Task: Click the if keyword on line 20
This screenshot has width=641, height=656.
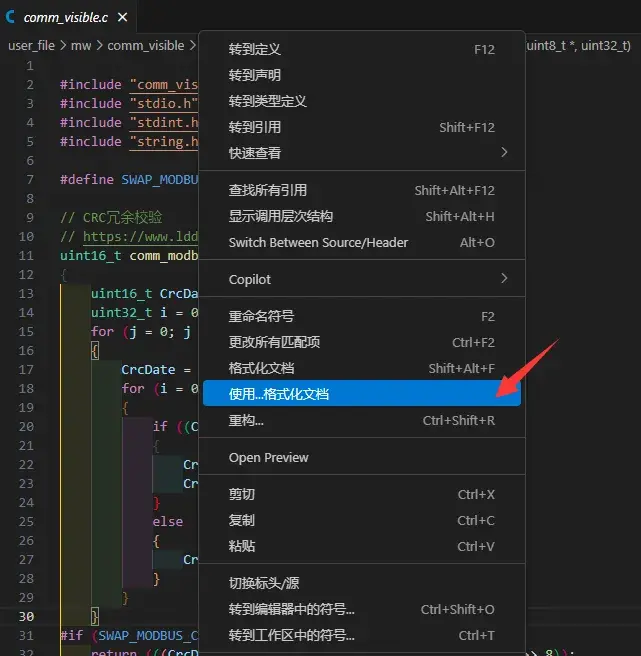Action: tap(160, 426)
